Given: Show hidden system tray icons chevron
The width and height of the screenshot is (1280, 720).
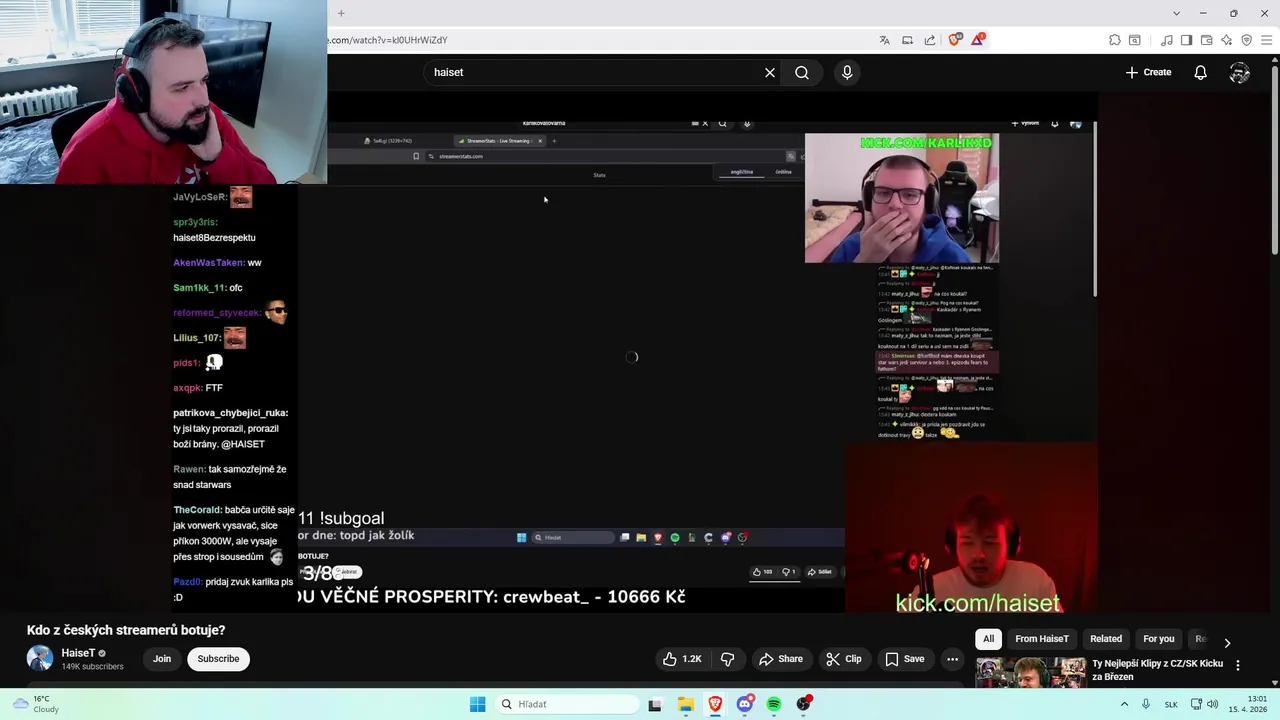Looking at the screenshot, I should [x=1124, y=704].
